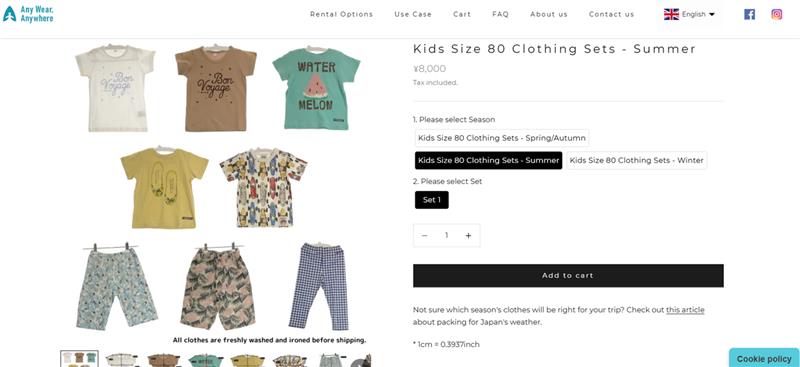Click the Any Wear, Anywhere logo
The width and height of the screenshot is (800, 367).
pos(28,14)
